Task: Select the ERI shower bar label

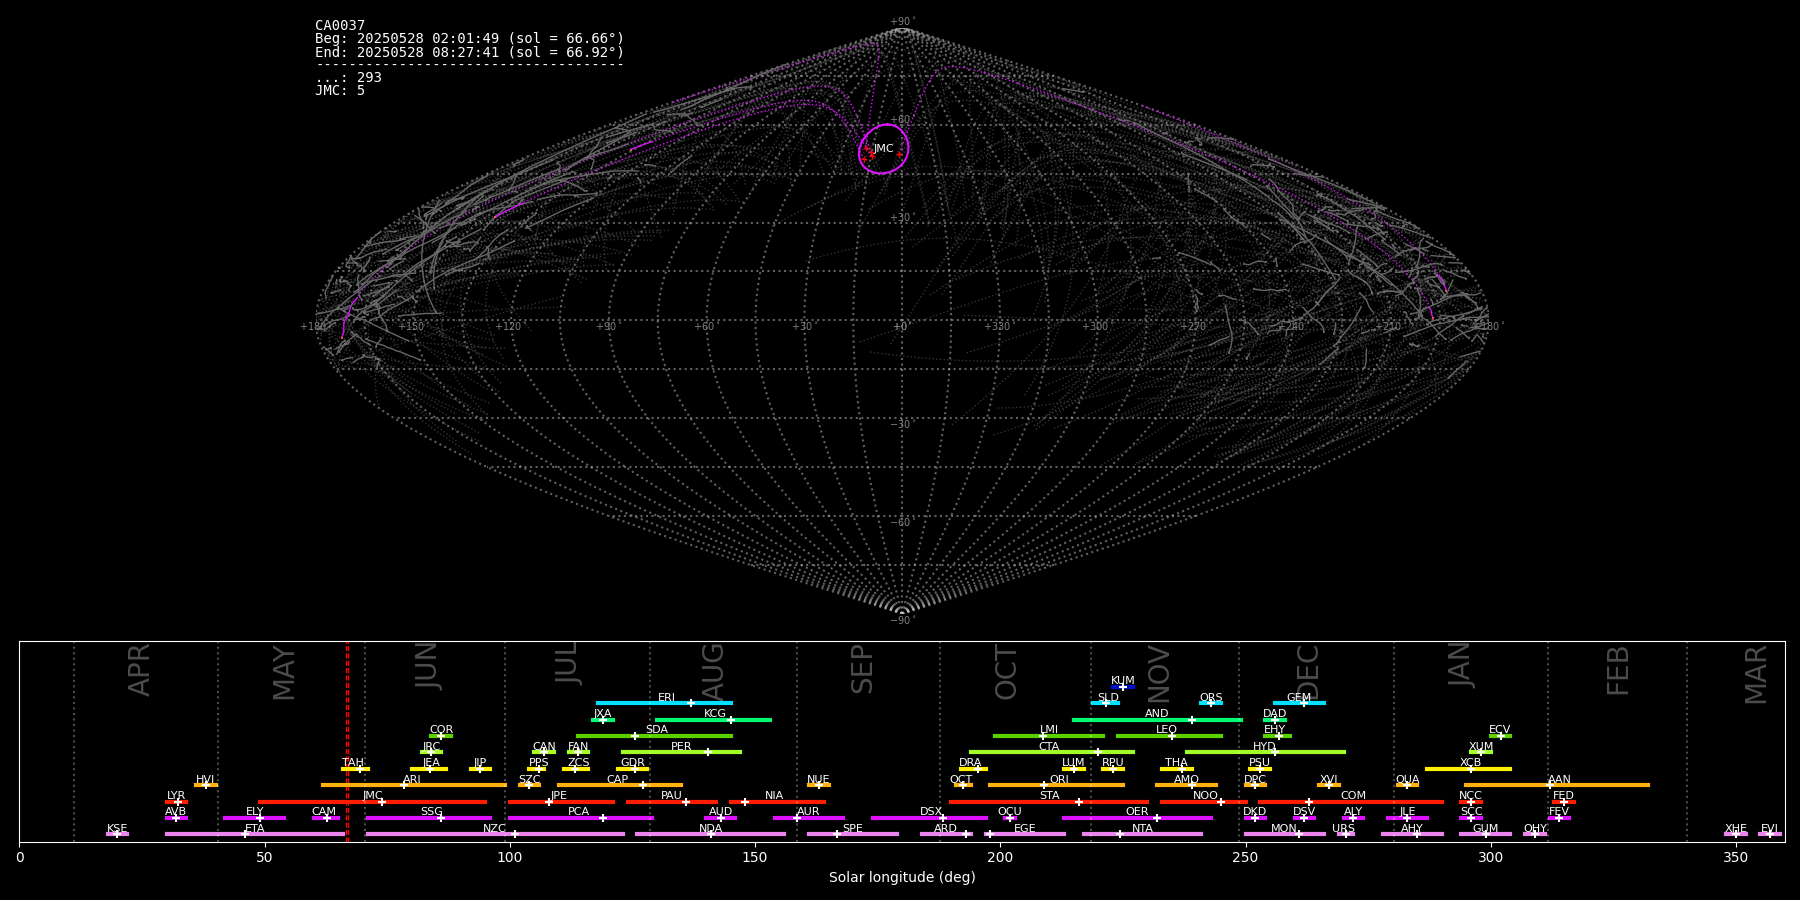Action: (666, 698)
